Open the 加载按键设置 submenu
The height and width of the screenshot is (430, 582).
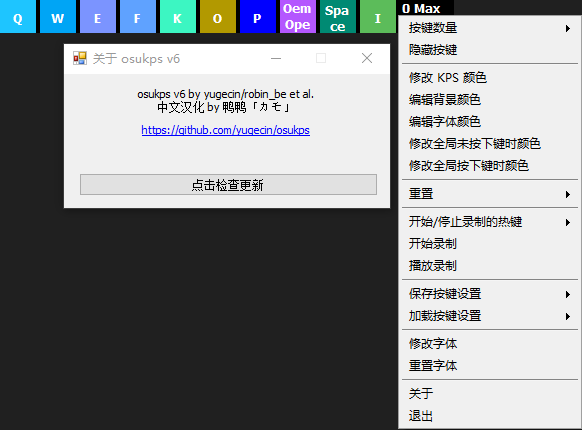coord(490,316)
